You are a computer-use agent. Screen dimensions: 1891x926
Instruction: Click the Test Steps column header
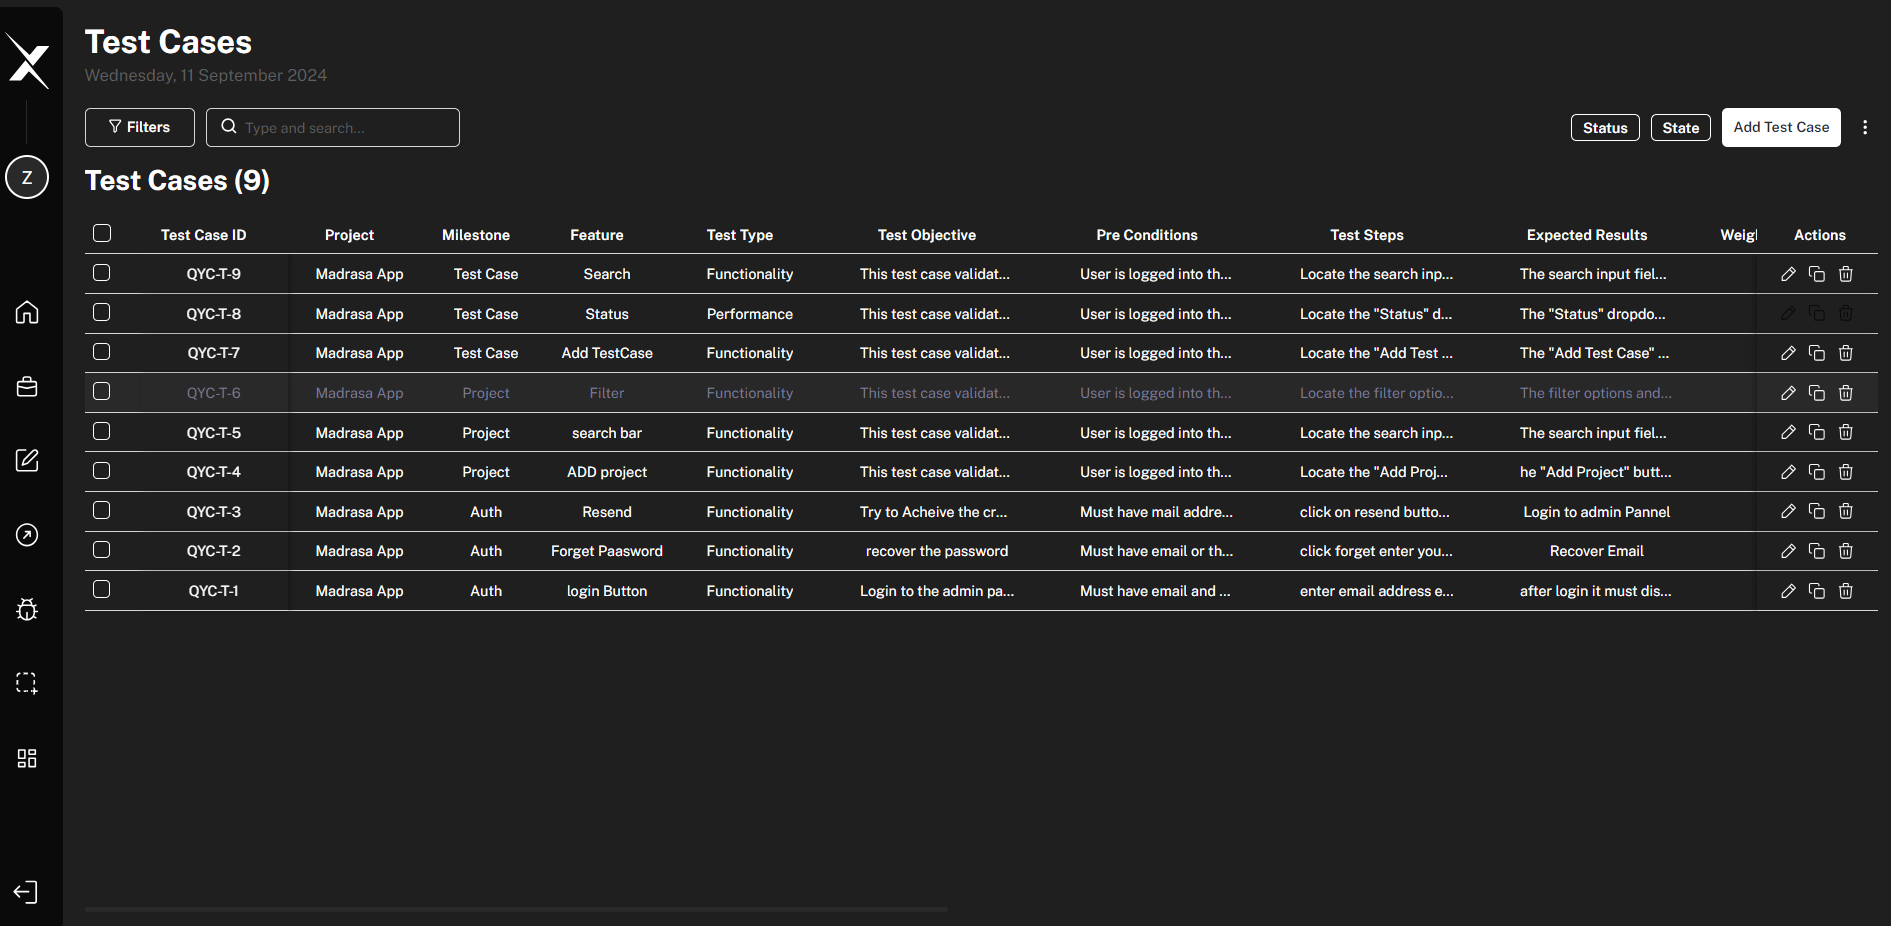pos(1367,235)
